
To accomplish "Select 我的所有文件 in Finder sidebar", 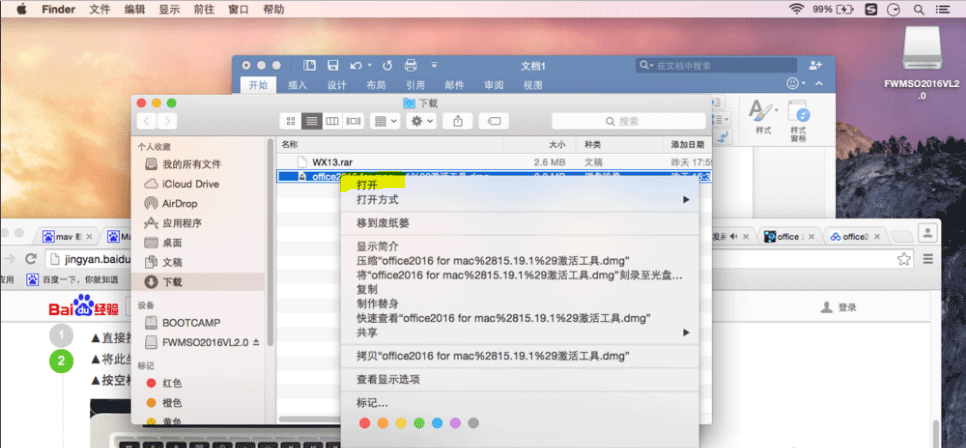I will (x=191, y=165).
